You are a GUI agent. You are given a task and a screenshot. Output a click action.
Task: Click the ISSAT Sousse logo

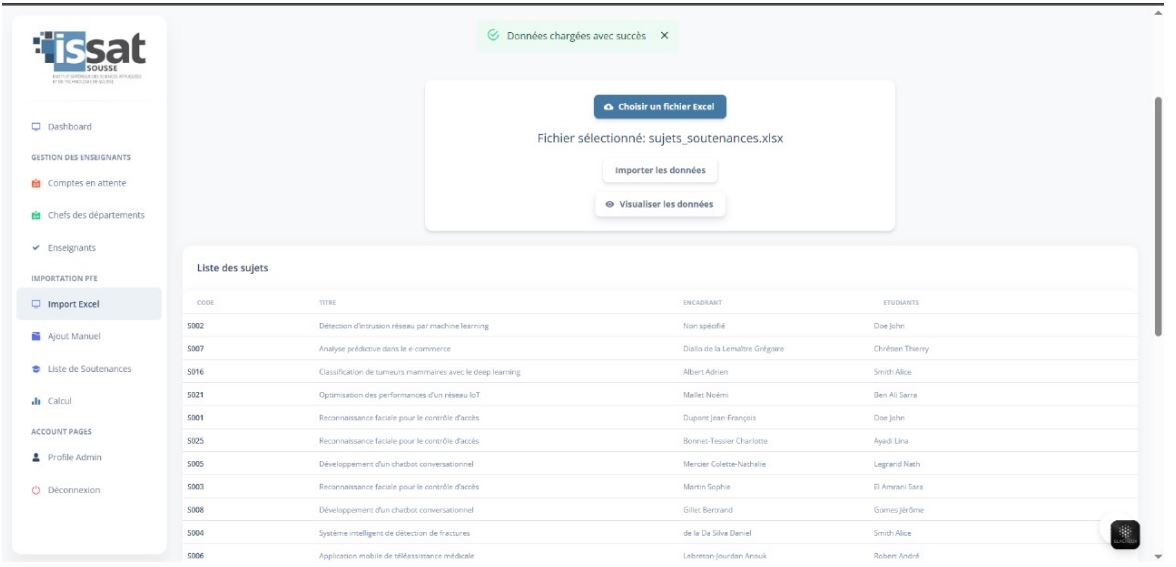89,55
